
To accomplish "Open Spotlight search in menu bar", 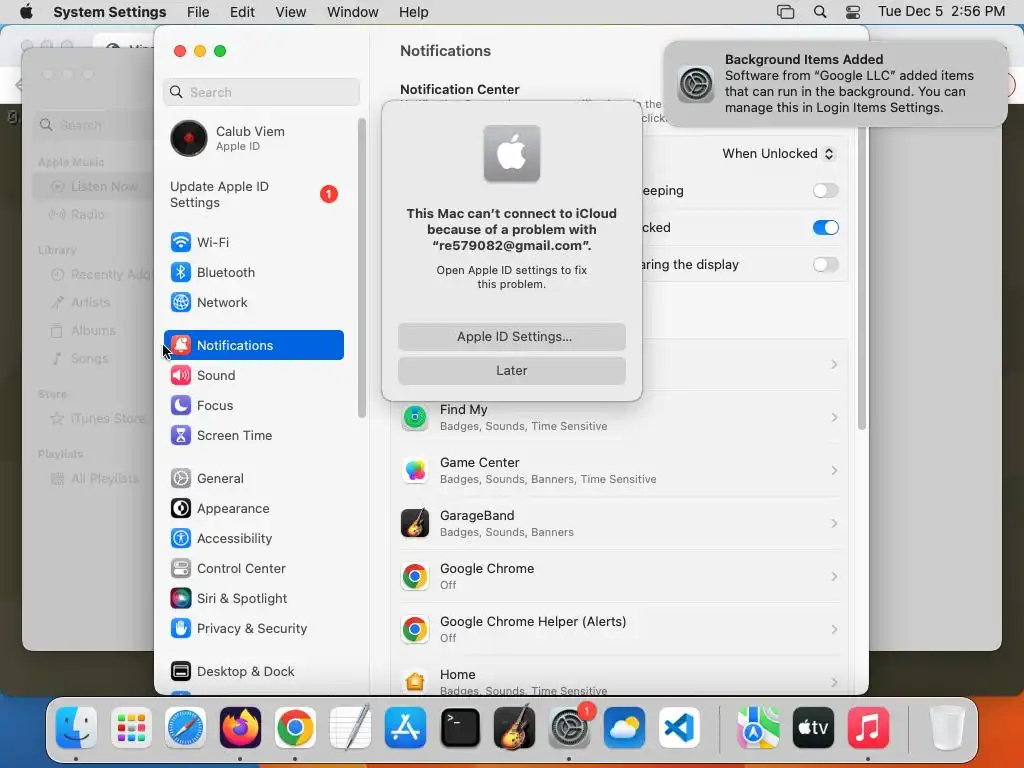I will coord(820,12).
